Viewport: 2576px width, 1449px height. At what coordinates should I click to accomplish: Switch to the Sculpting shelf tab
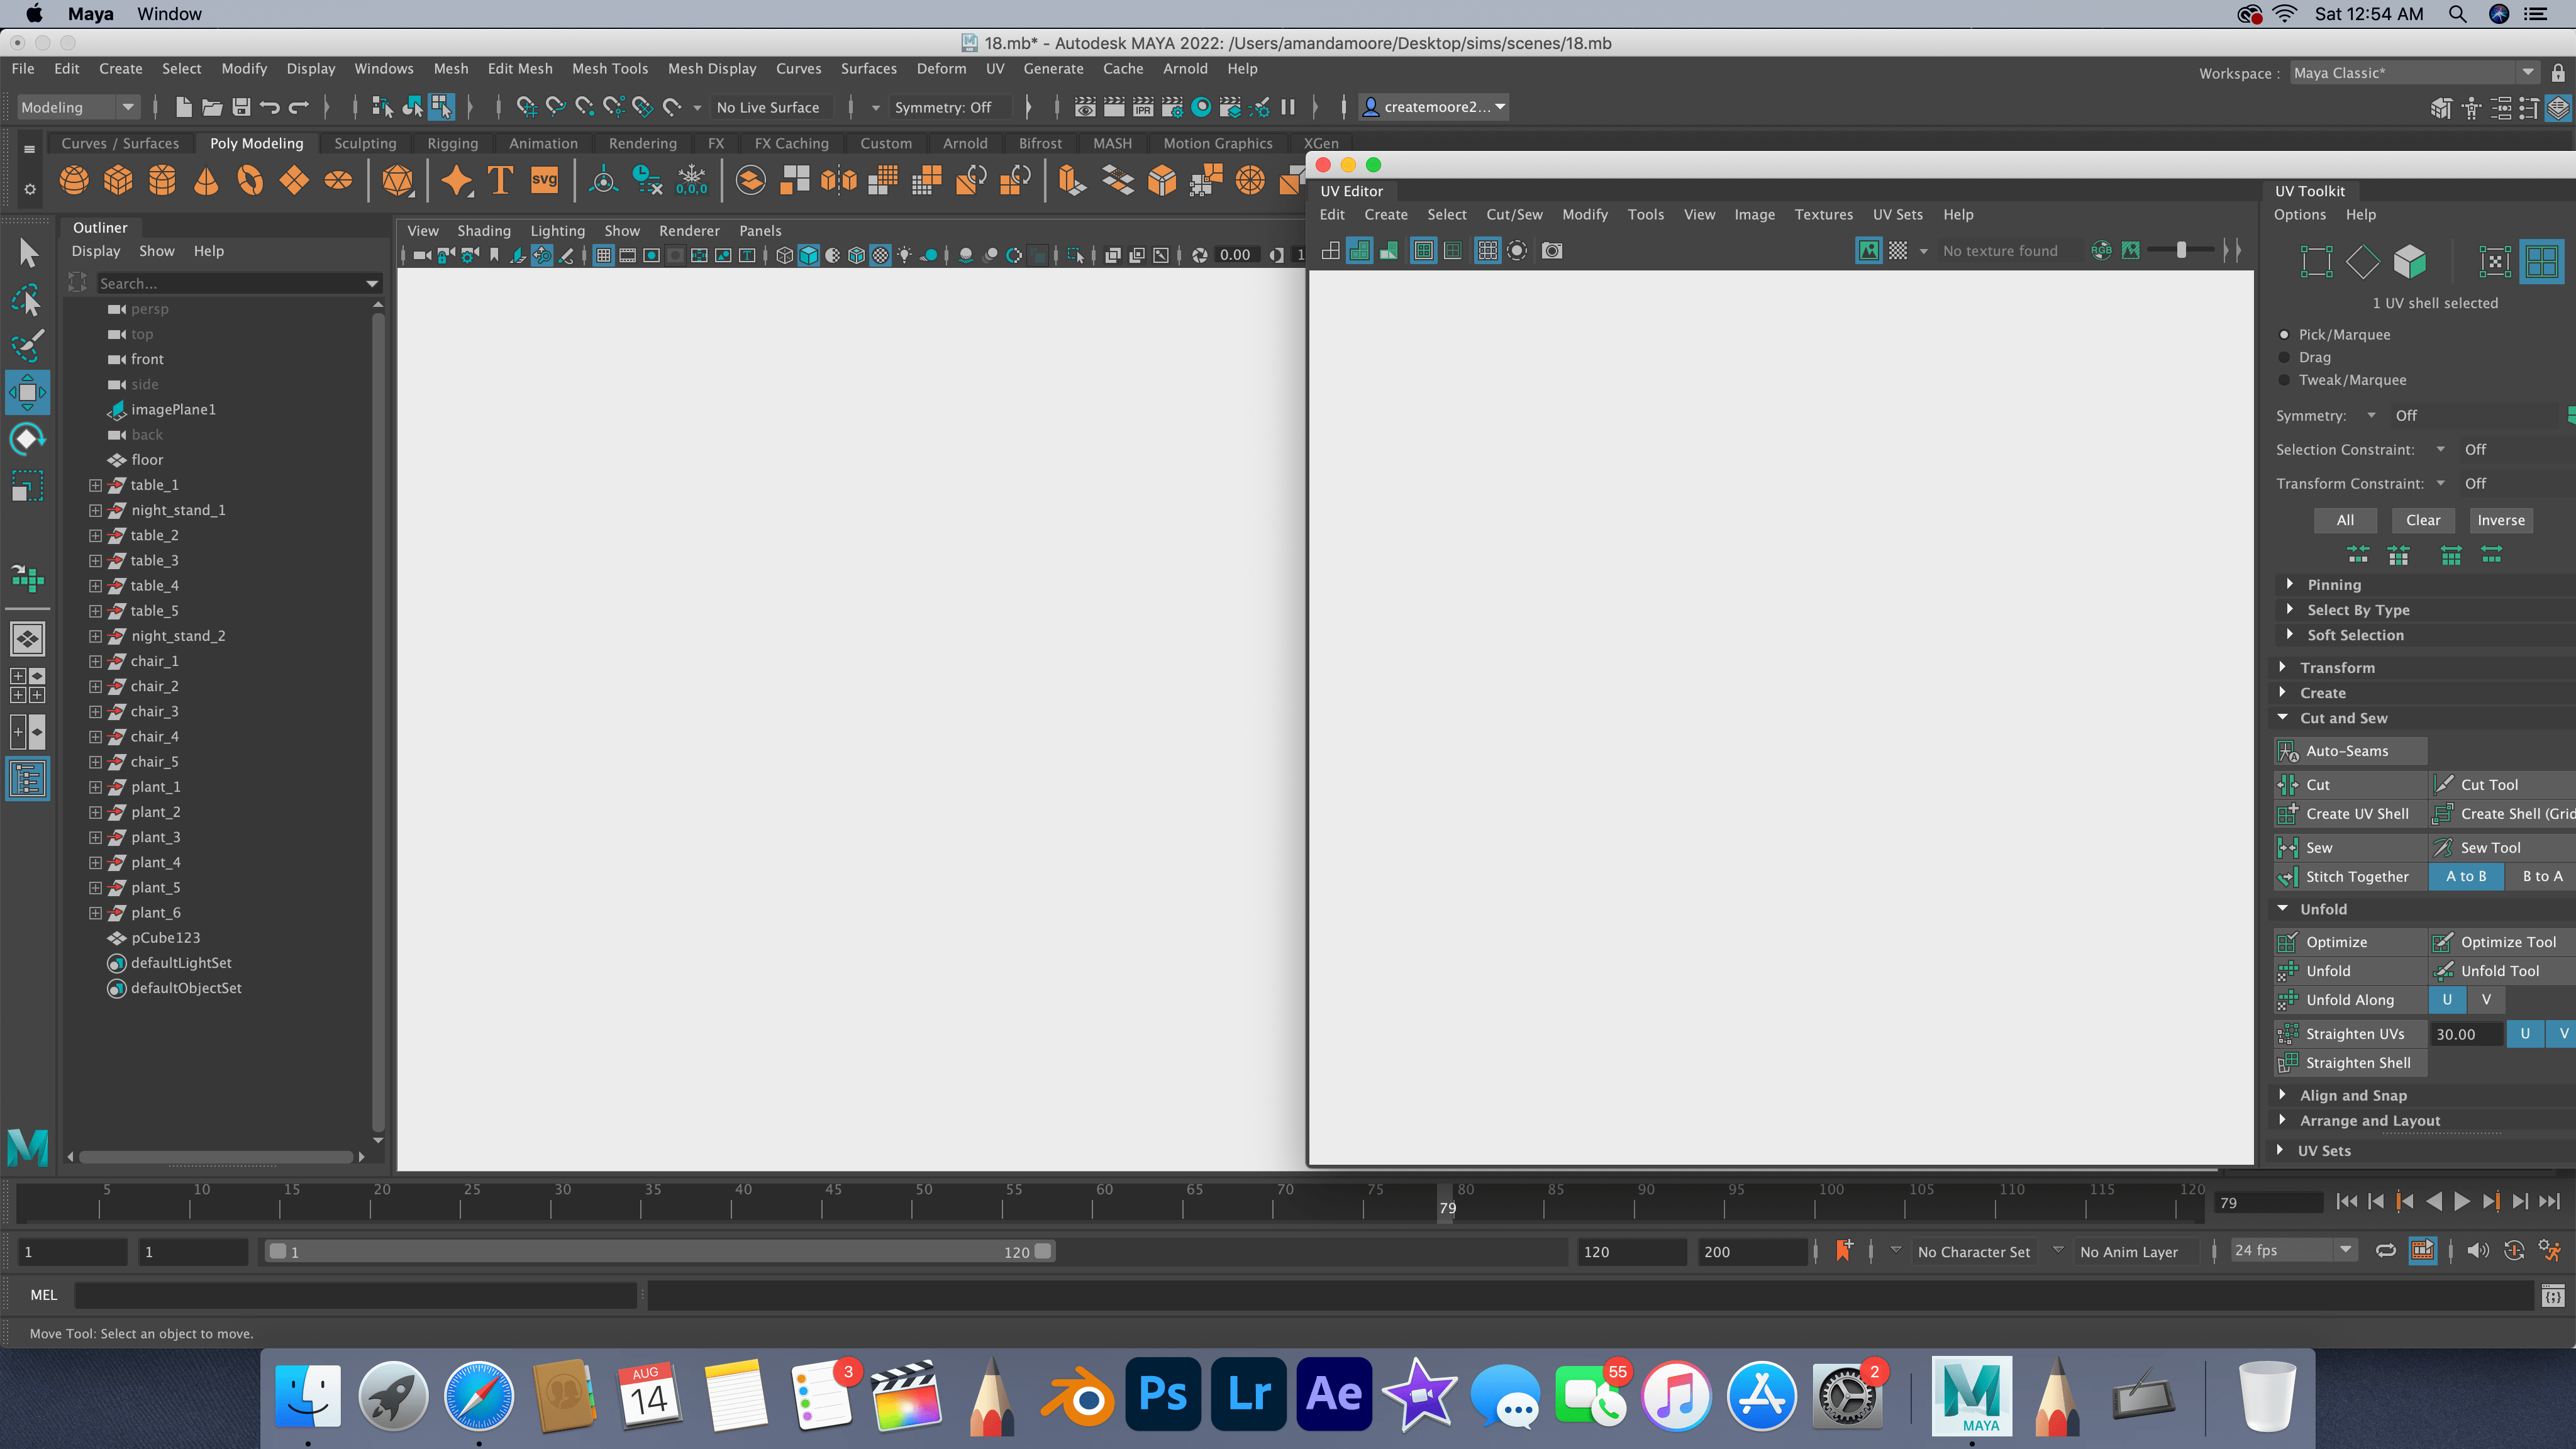(365, 143)
